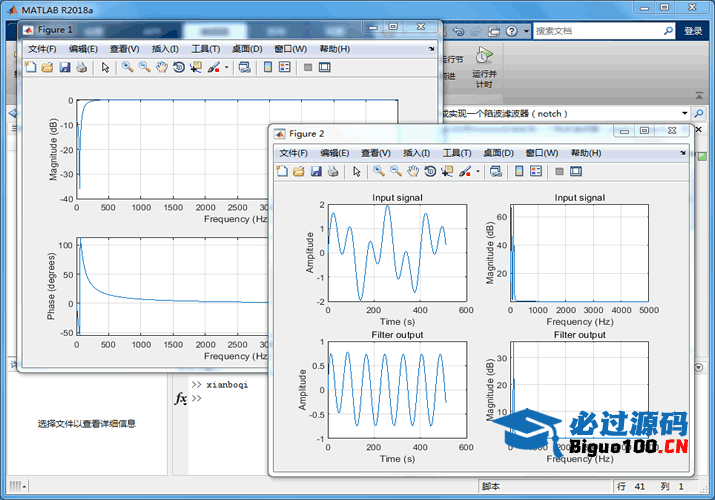Open 桌面(D) menu in Figure 2
715x500 pixels.
tap(498, 153)
